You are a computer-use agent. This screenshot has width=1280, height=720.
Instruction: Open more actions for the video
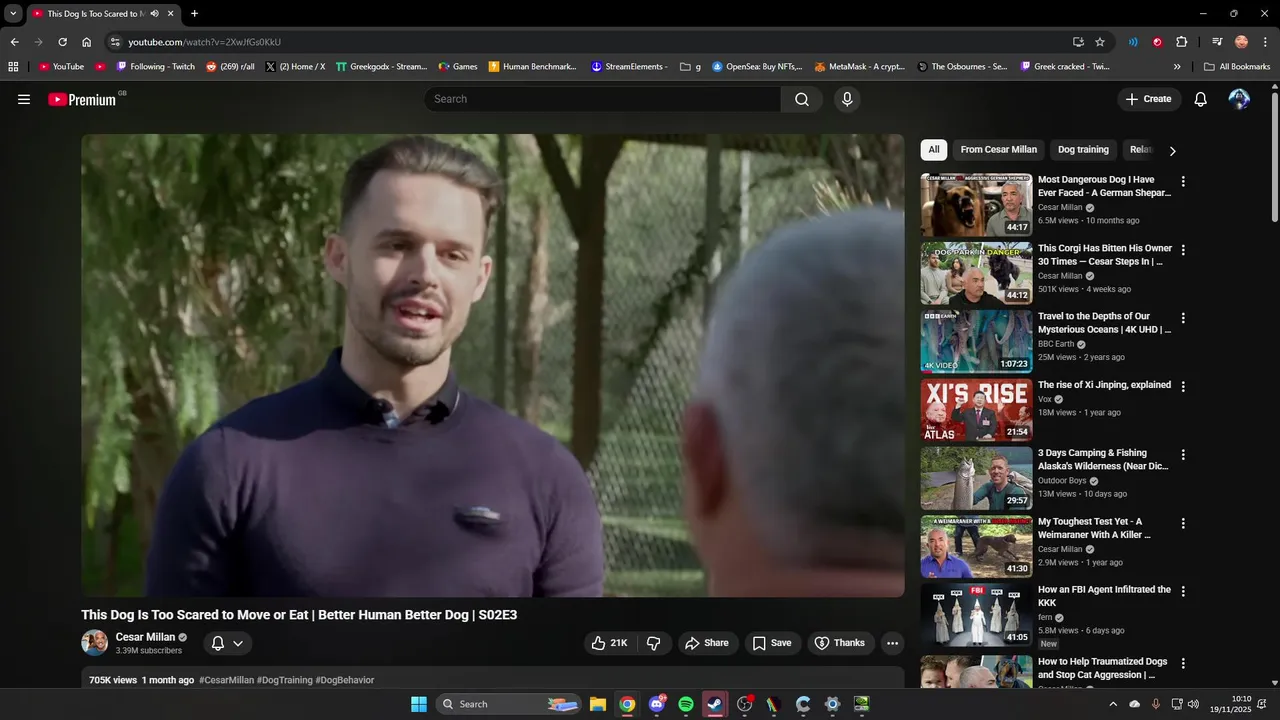[x=893, y=643]
